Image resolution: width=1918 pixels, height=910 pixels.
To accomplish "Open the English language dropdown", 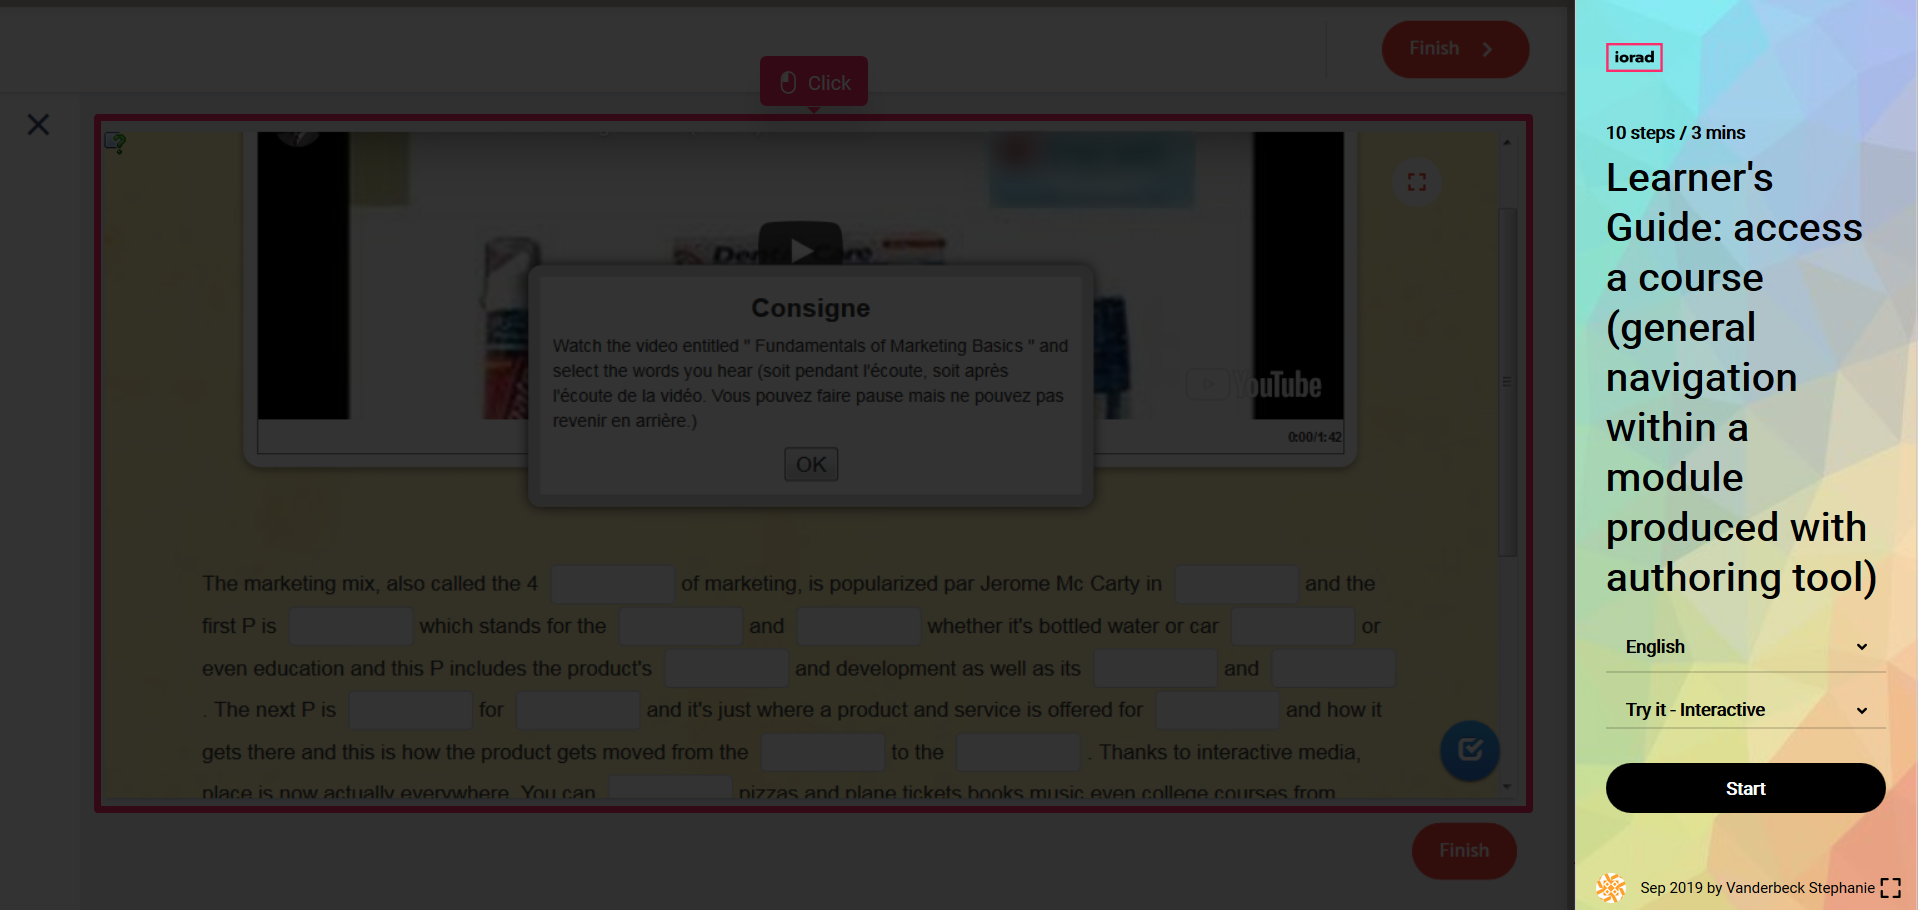I will click(1745, 647).
